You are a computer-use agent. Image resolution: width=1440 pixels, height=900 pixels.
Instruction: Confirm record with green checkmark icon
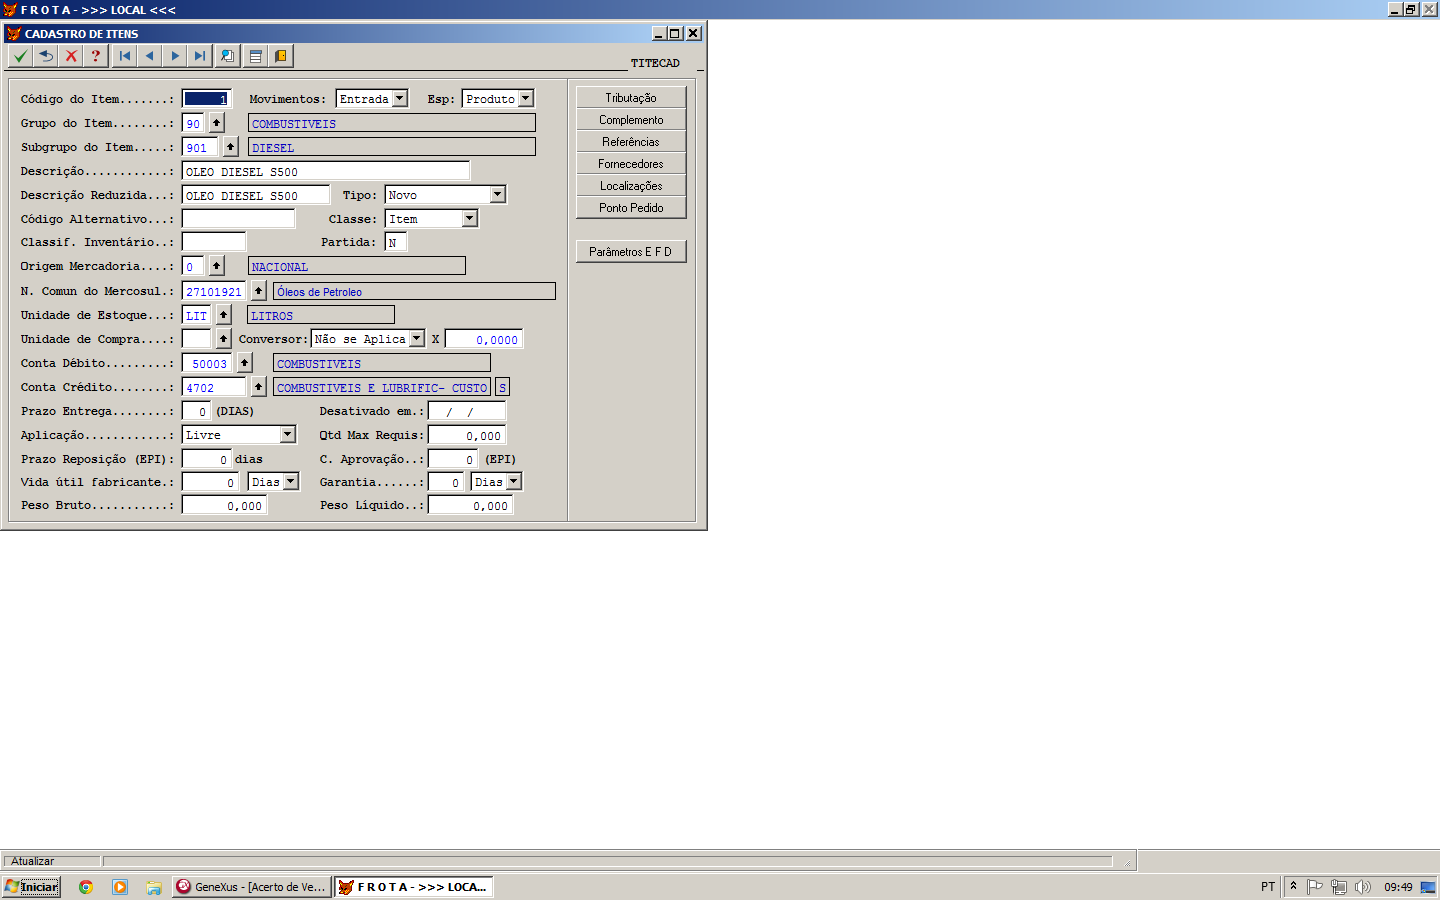click(20, 56)
